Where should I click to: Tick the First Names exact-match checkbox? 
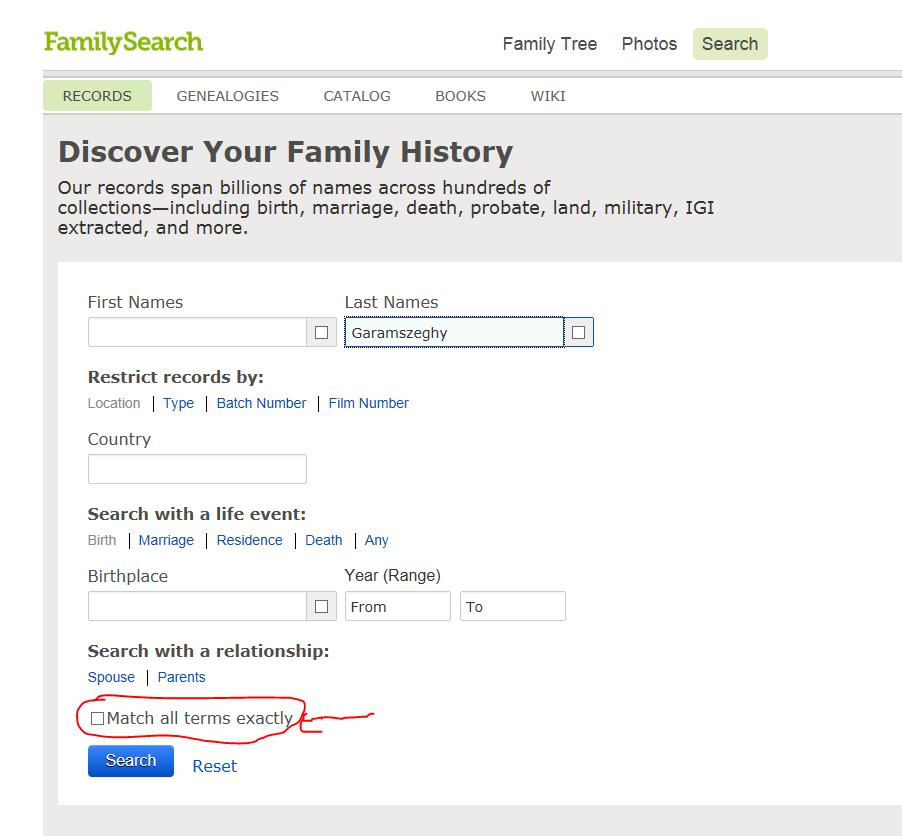322,333
